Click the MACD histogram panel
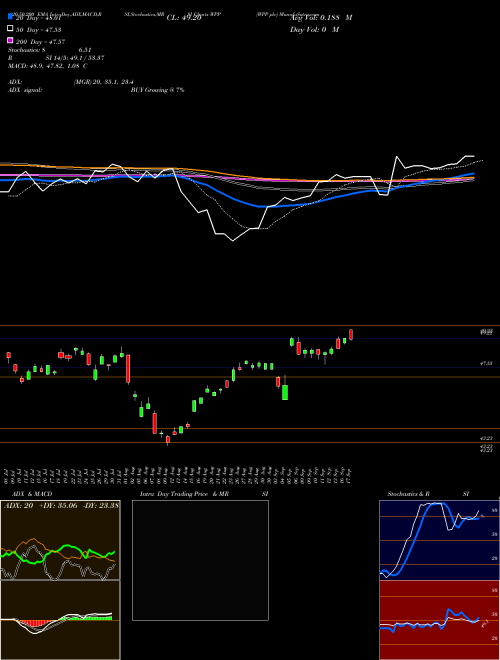 coord(60,620)
